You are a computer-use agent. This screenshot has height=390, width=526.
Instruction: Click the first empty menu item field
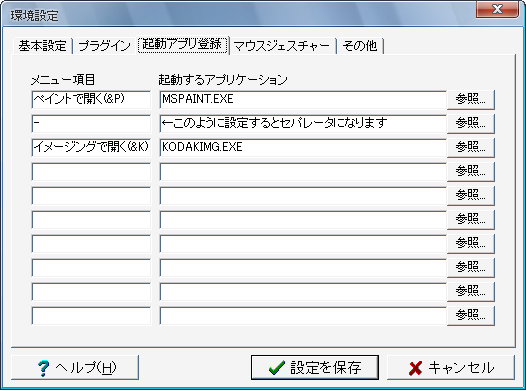coord(91,171)
